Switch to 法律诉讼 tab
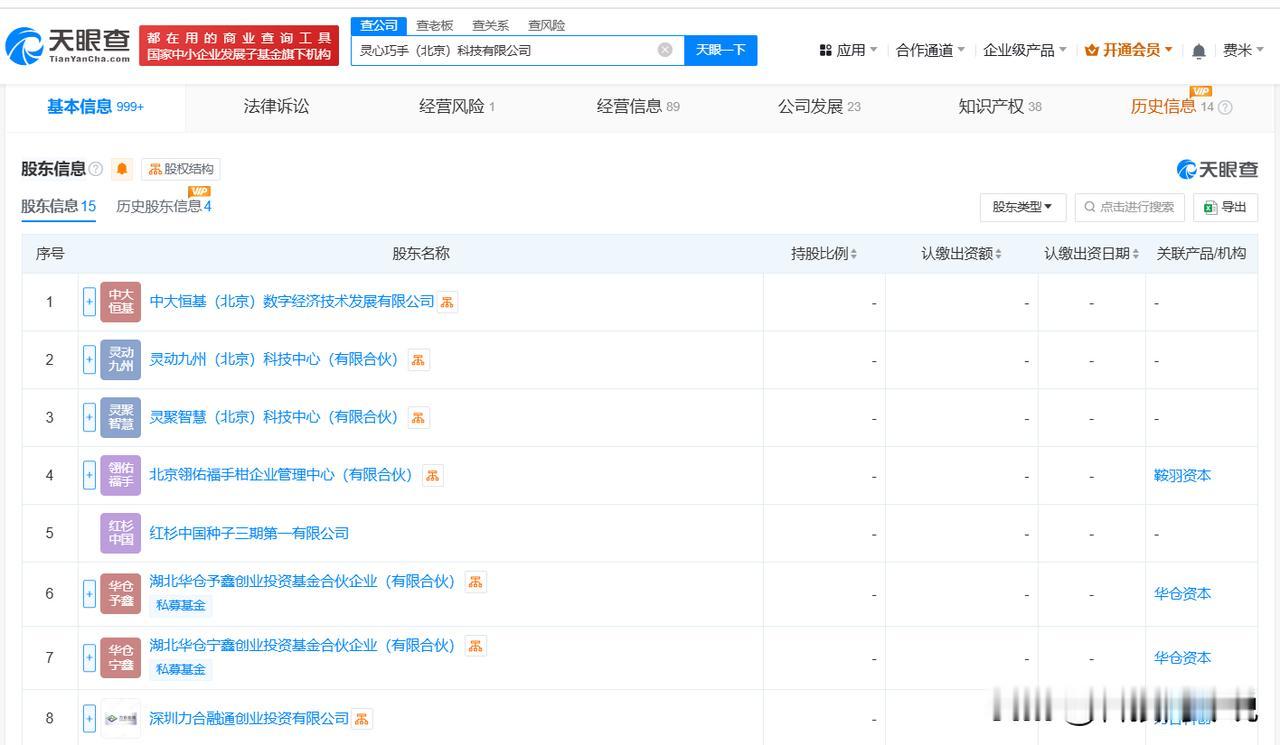The height and width of the screenshot is (745, 1280). (x=276, y=107)
